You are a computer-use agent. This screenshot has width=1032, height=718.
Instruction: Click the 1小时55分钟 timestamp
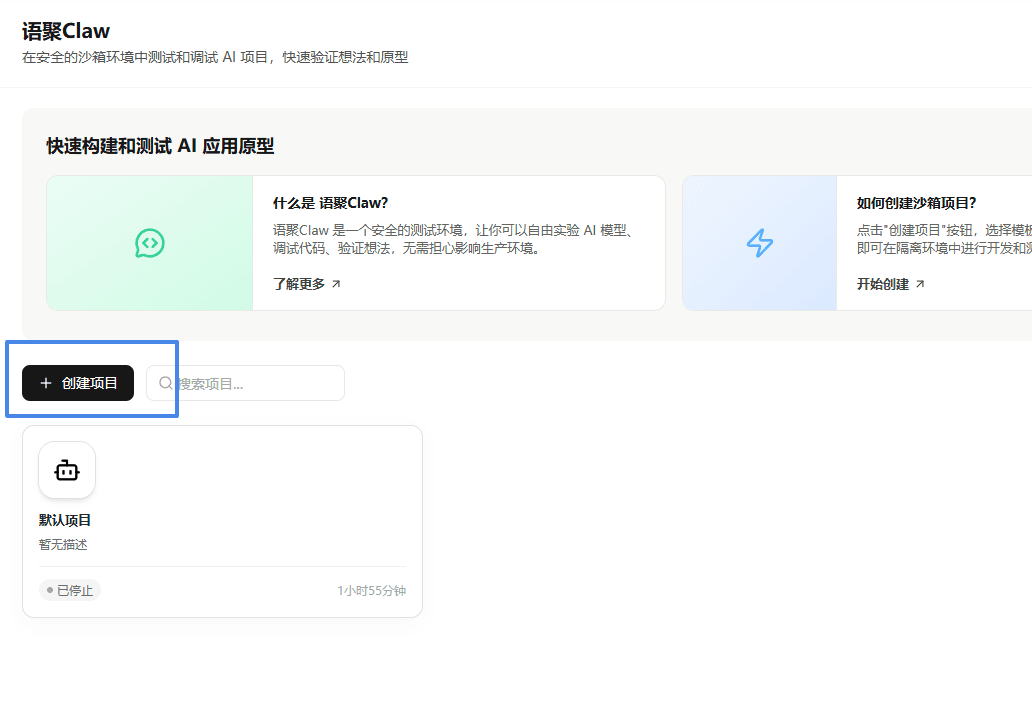371,590
